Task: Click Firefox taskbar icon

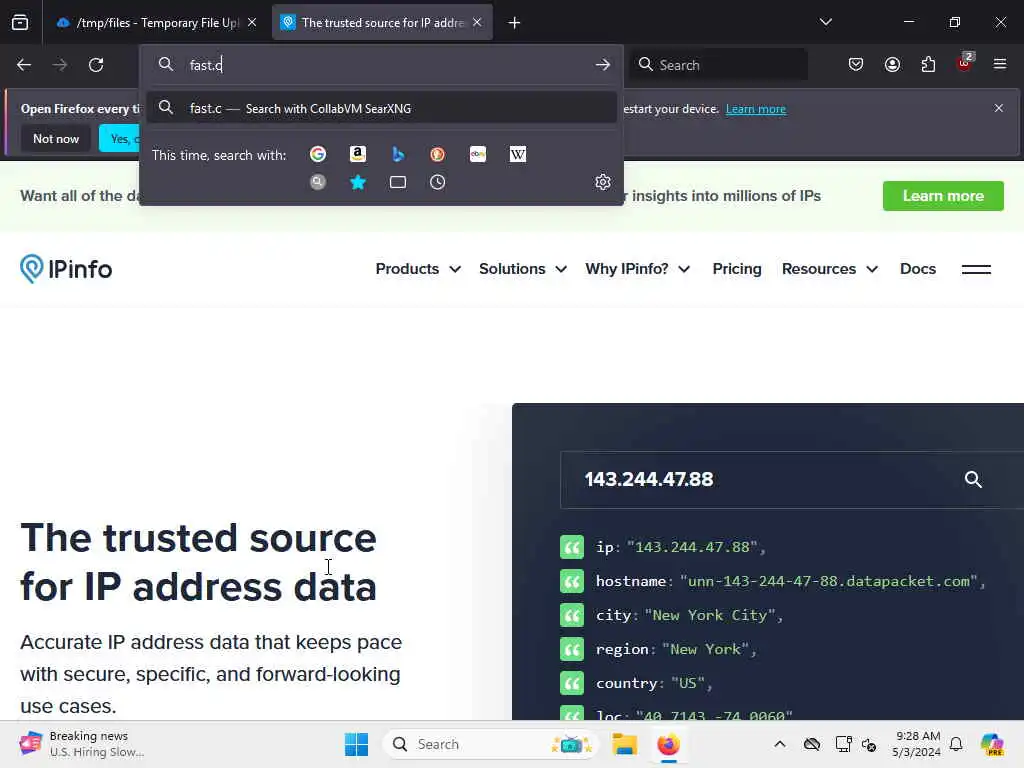Action: pos(668,744)
